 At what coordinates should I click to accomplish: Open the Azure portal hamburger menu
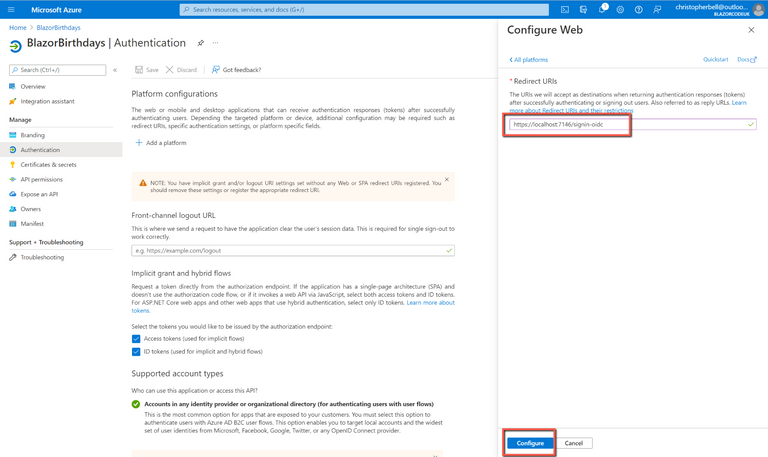[x=11, y=9]
